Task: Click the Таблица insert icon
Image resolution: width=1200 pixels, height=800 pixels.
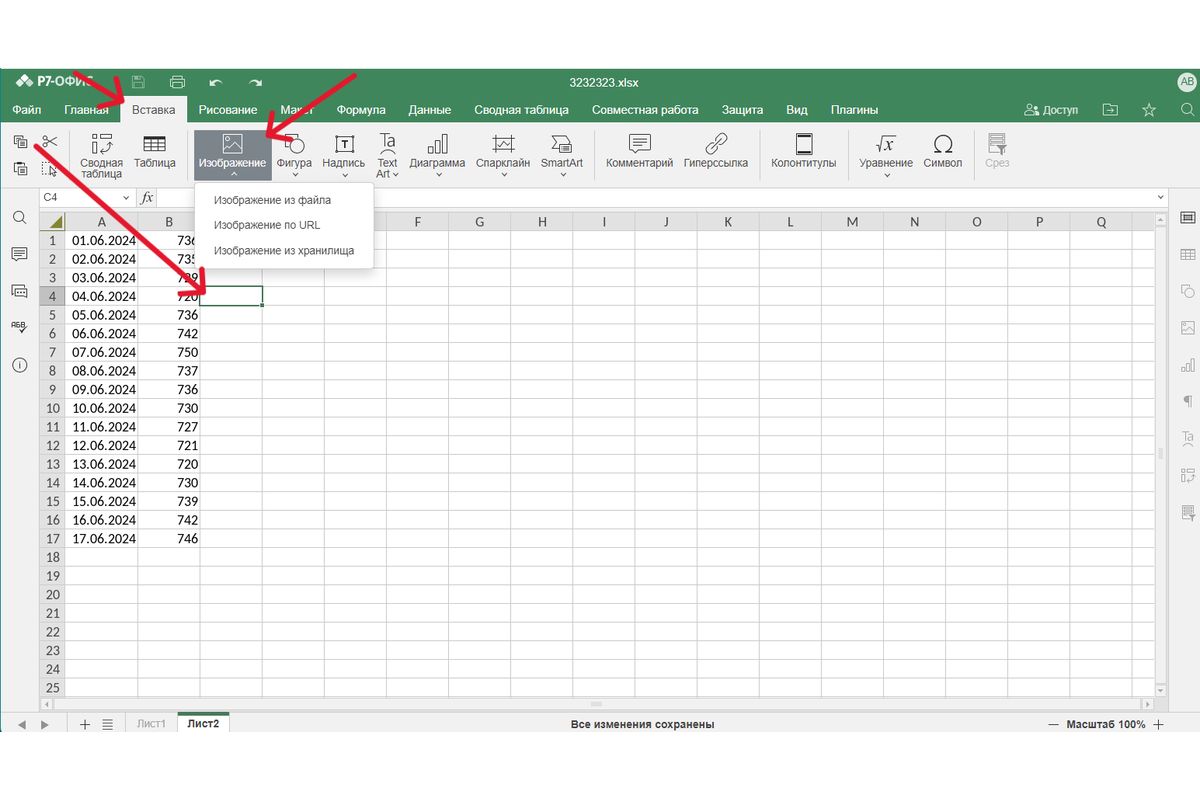Action: click(154, 151)
